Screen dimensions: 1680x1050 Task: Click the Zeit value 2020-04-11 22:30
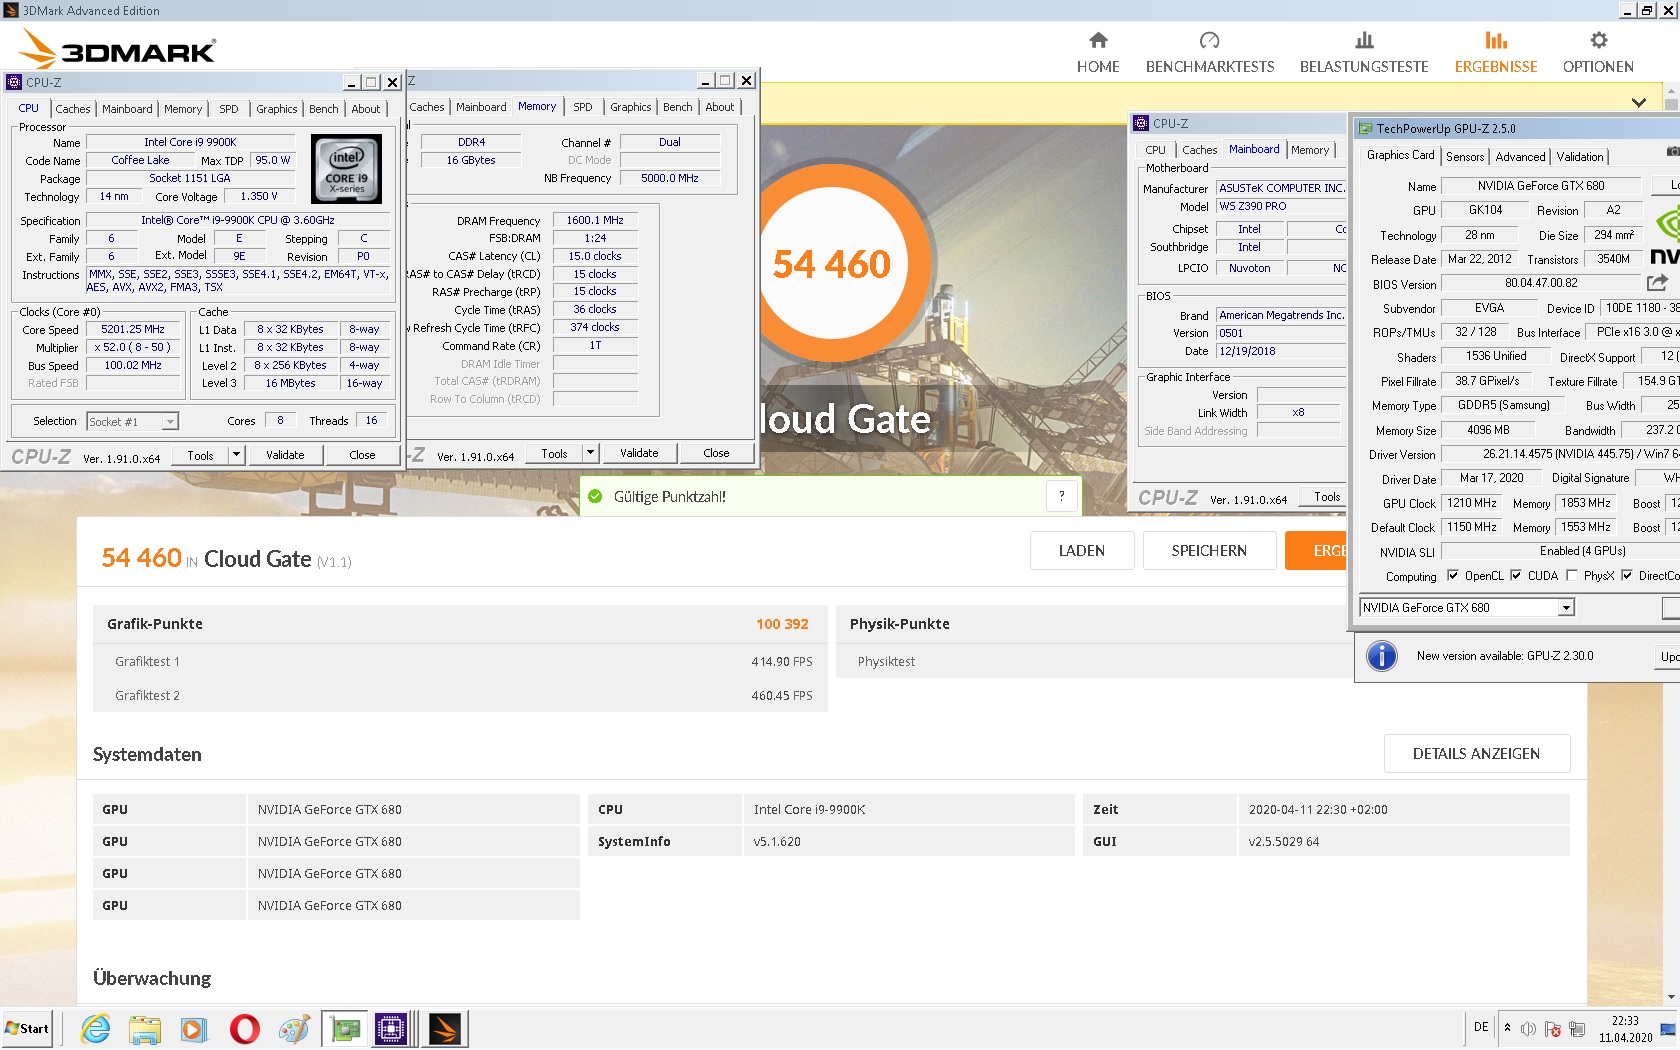click(1318, 810)
